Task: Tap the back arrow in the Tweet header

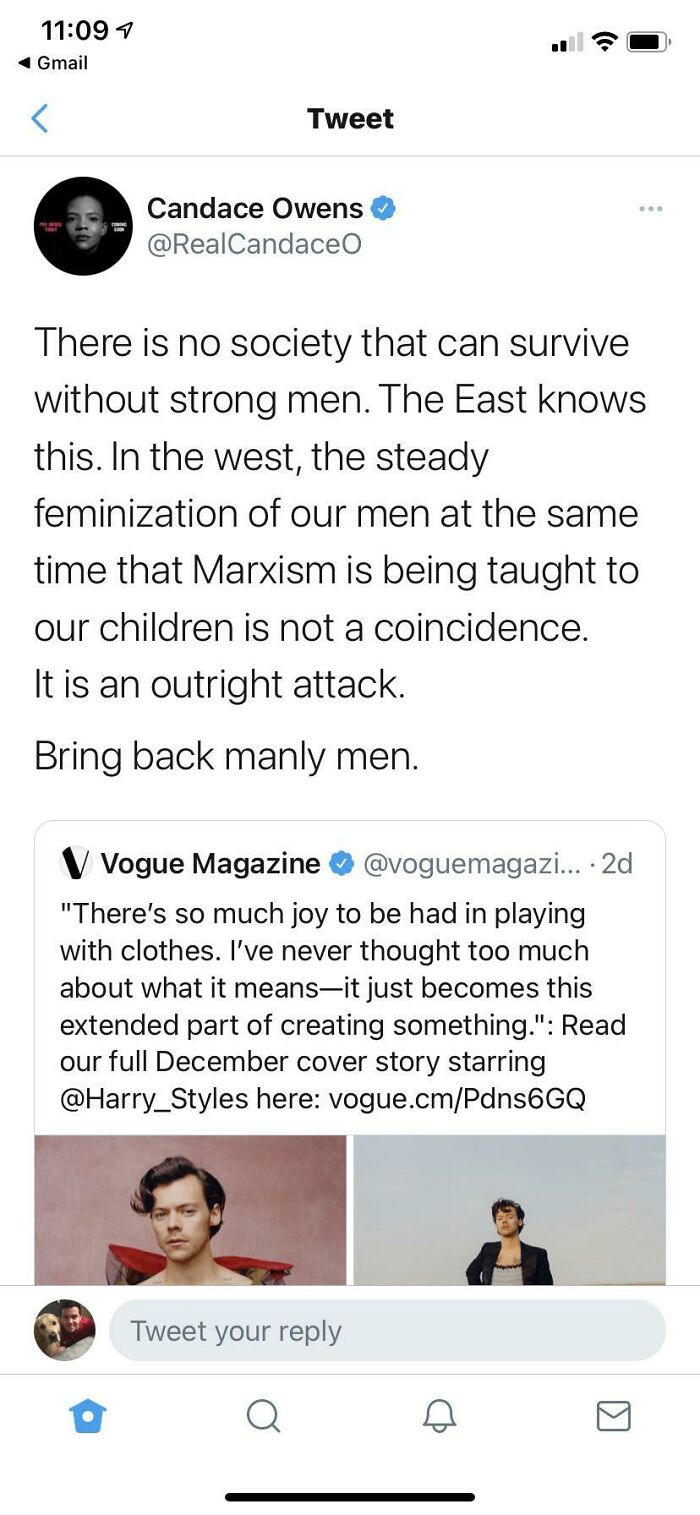Action: [39, 118]
